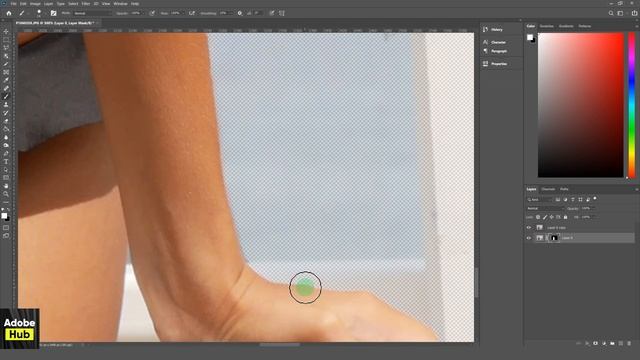640x360 pixels.
Task: Select the Clone Stamp tool
Action: tap(6, 105)
